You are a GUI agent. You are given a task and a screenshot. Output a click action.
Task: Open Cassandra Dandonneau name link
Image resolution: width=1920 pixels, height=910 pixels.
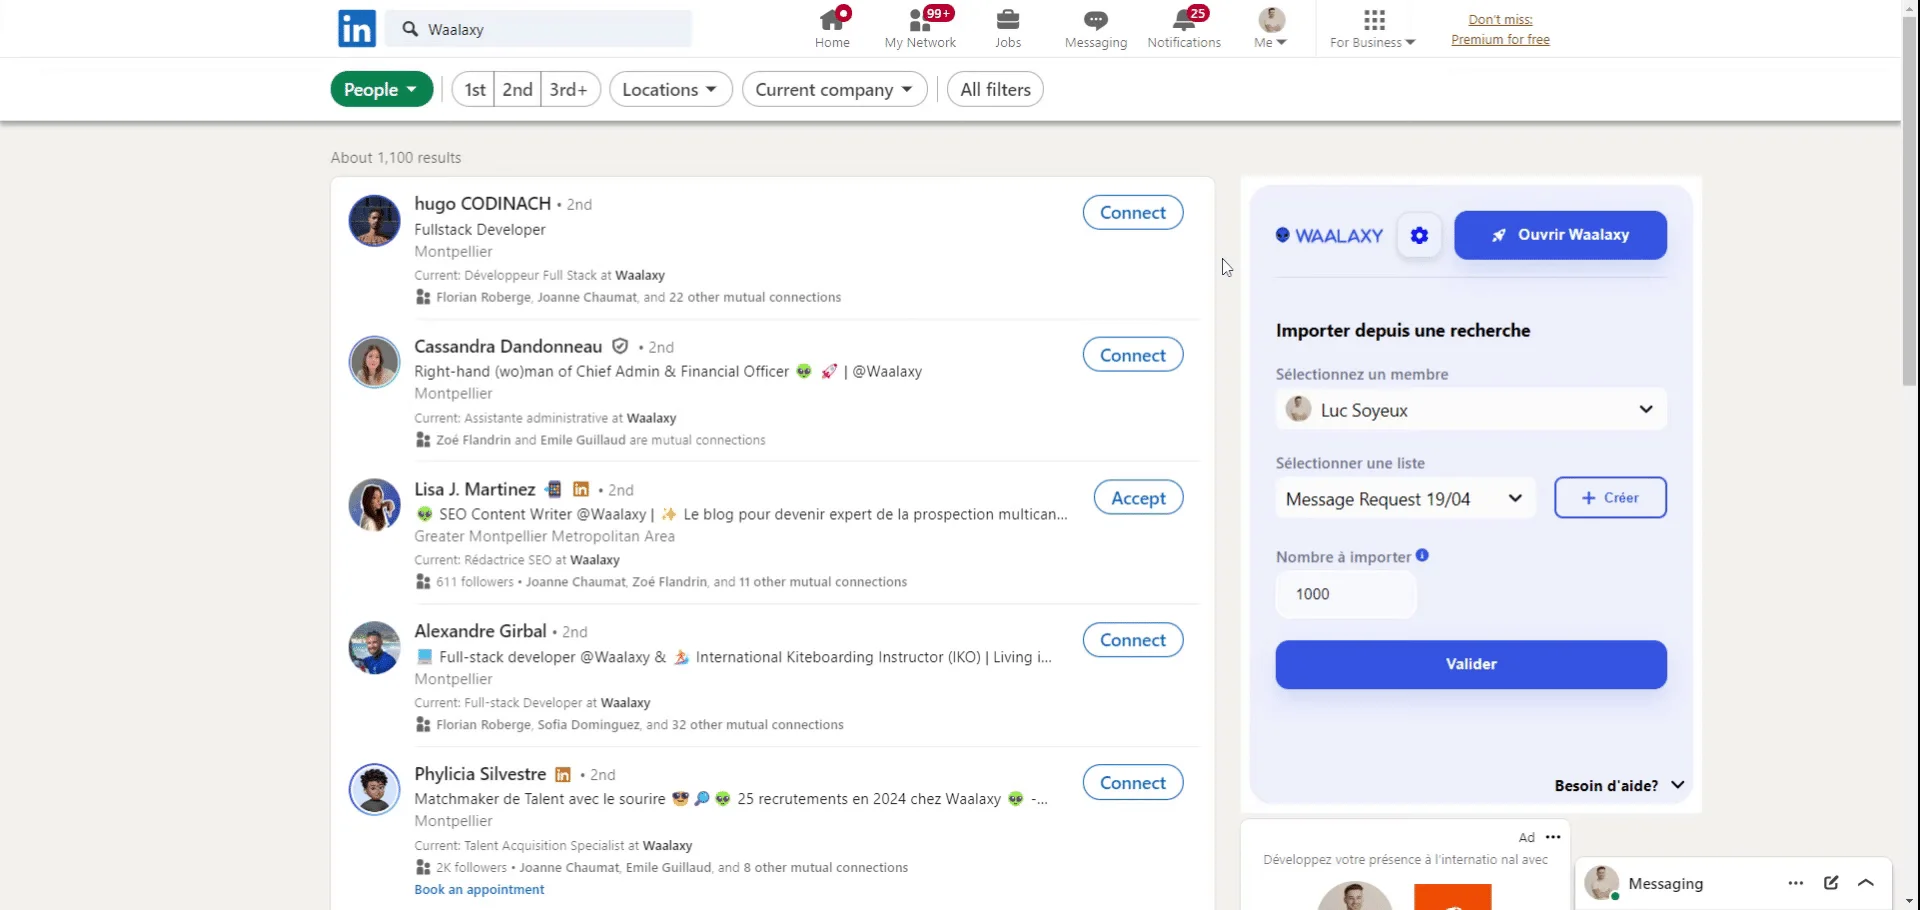coord(508,346)
